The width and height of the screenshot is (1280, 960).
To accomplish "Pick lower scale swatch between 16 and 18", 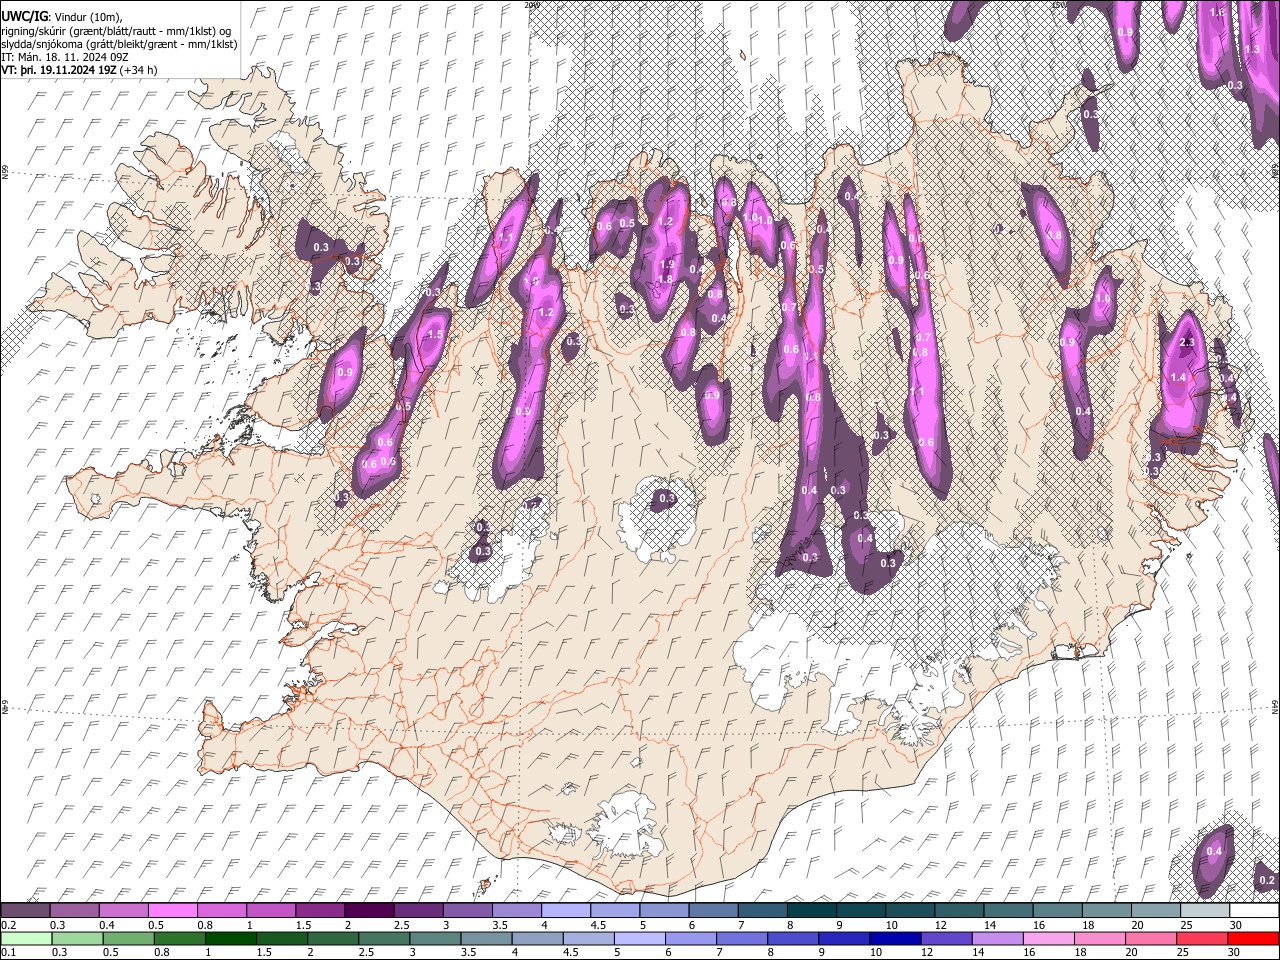I will [1050, 938].
